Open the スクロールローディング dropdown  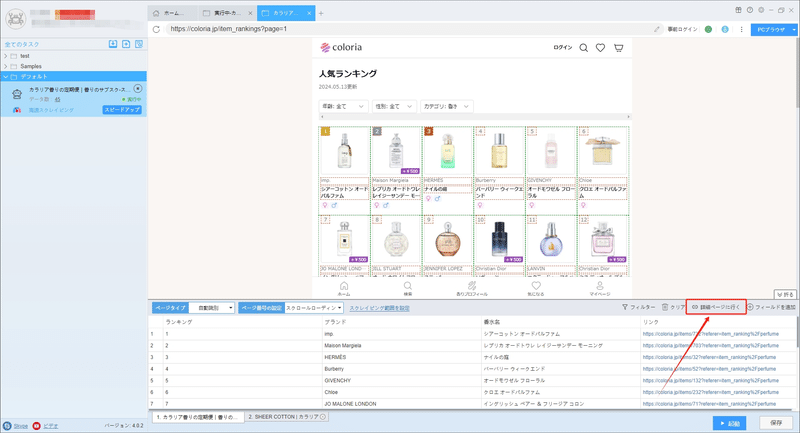click(314, 308)
